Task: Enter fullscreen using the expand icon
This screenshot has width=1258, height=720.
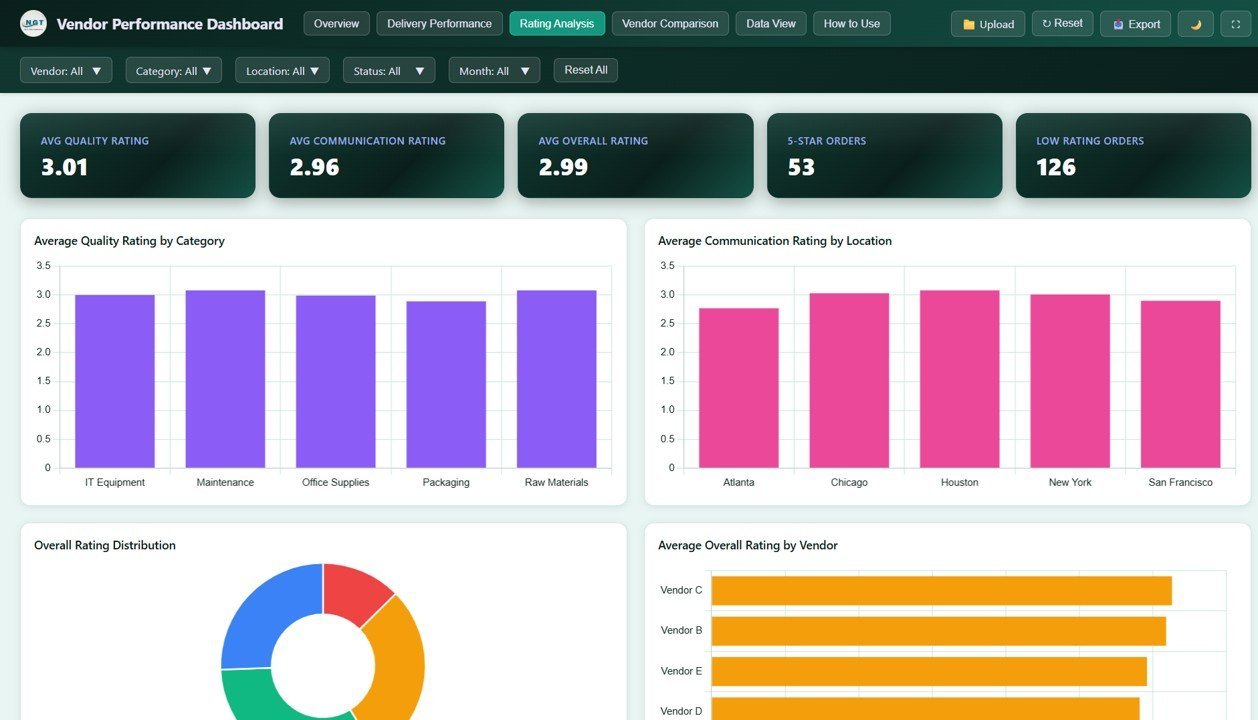Action: [x=1236, y=23]
